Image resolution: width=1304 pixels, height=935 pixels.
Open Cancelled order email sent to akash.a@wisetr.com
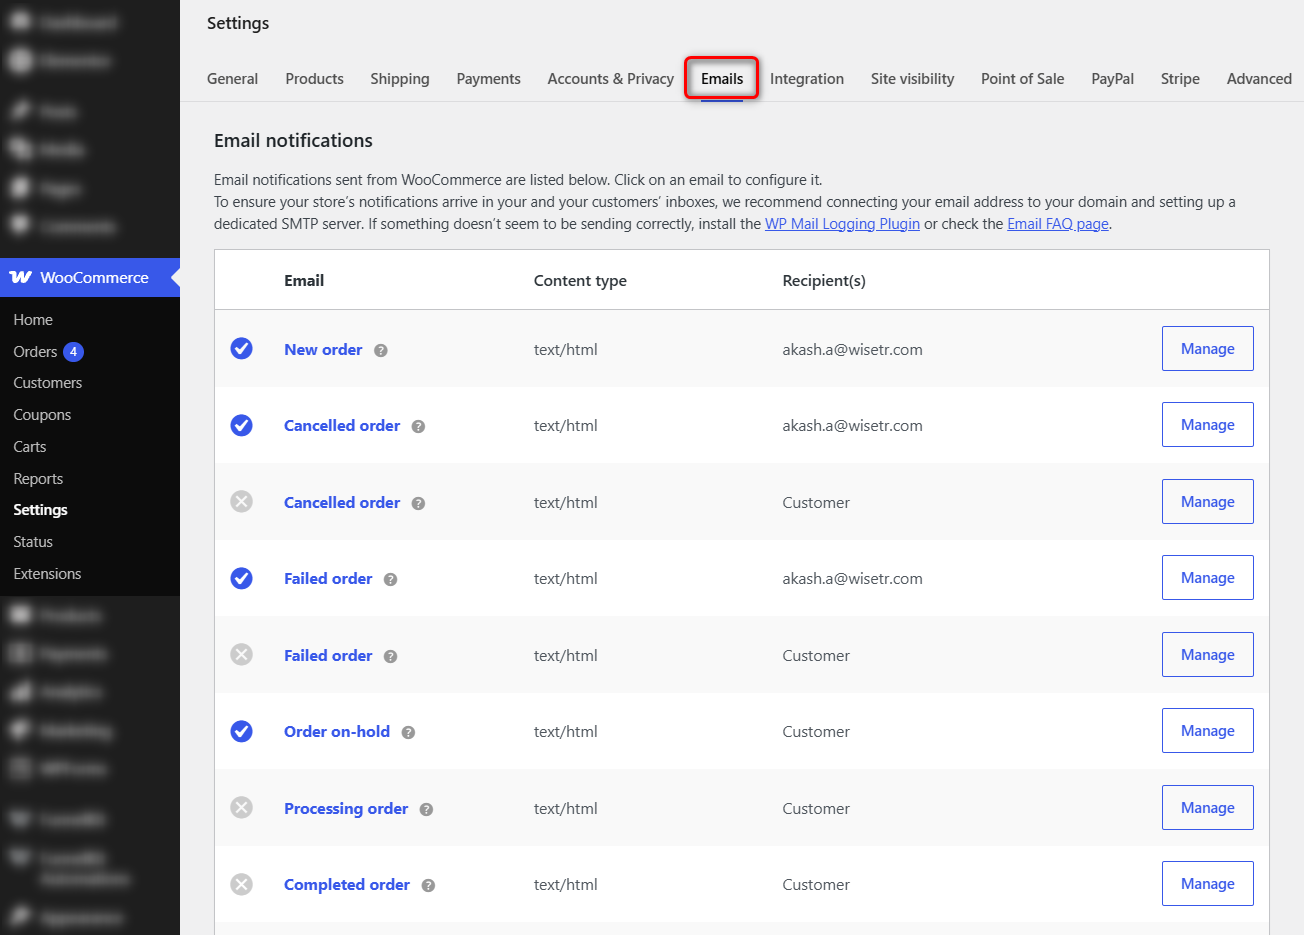click(342, 425)
